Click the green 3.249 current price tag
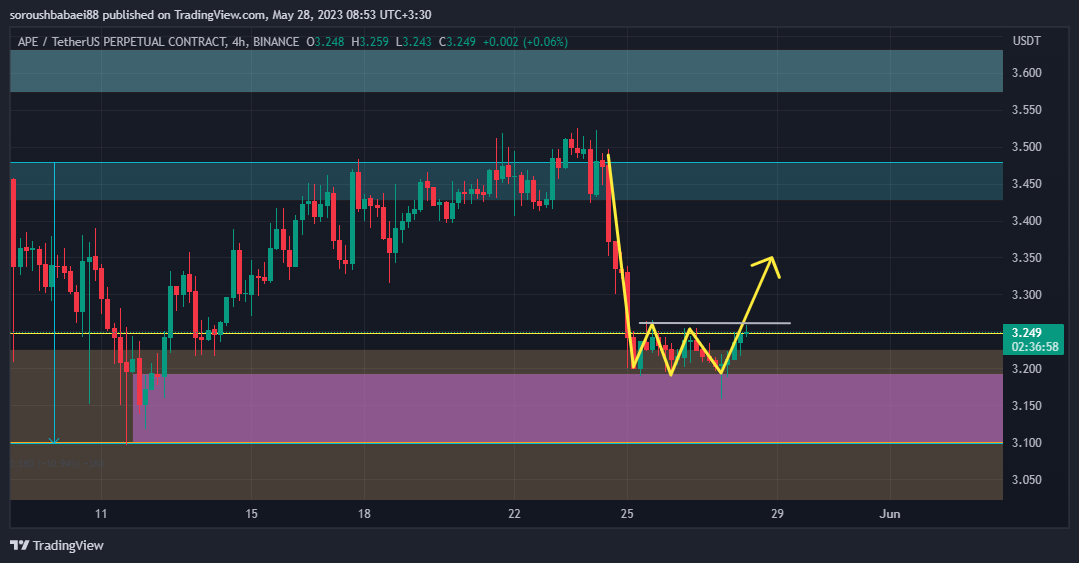Viewport: 1079px width, 563px height. pyautogui.click(x=1027, y=332)
